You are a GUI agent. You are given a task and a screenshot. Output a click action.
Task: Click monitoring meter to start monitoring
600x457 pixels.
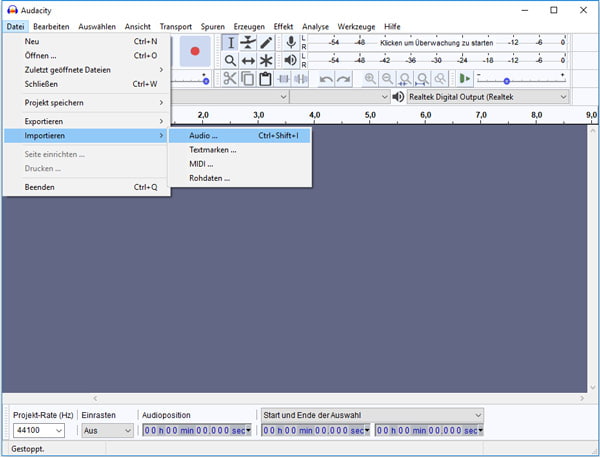click(x=436, y=43)
